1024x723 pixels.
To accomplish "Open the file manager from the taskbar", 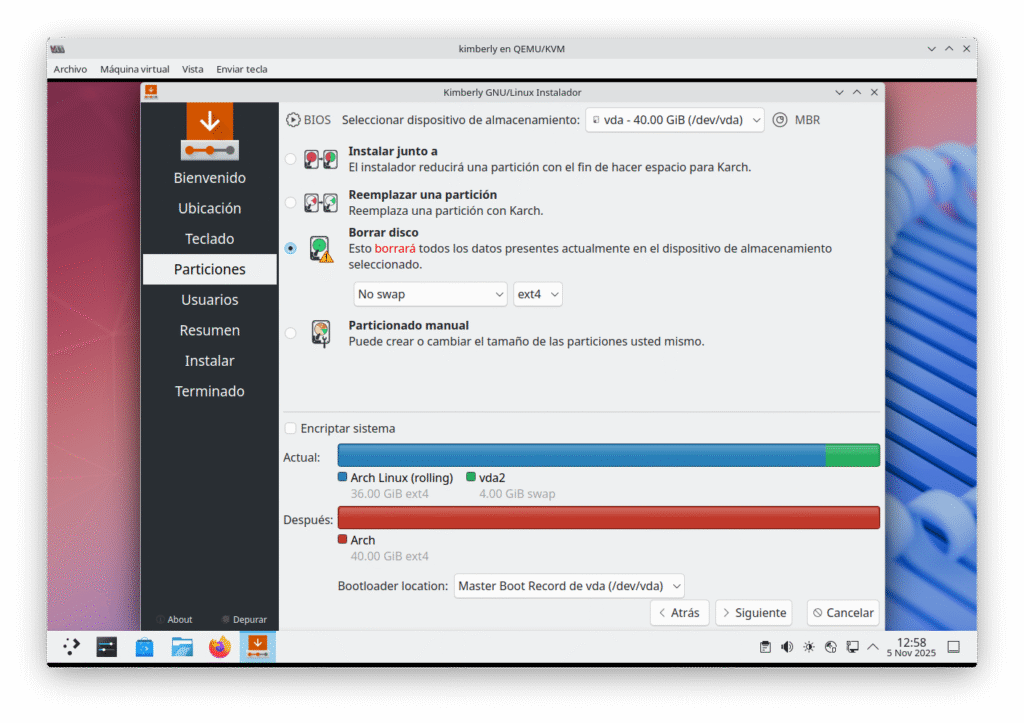I will tap(182, 647).
